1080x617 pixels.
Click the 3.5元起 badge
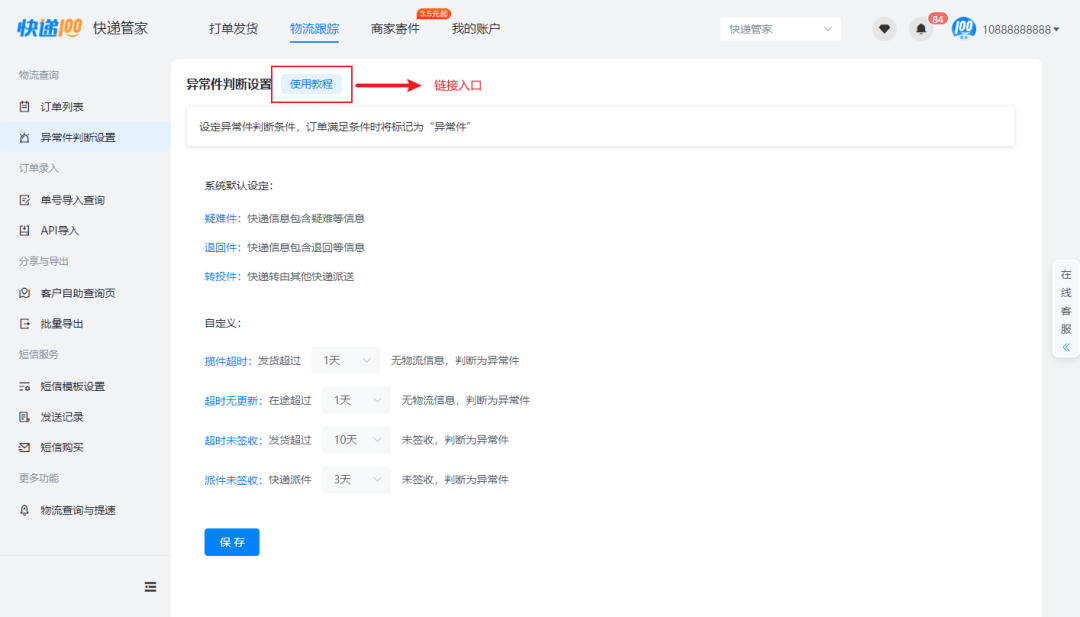[434, 14]
